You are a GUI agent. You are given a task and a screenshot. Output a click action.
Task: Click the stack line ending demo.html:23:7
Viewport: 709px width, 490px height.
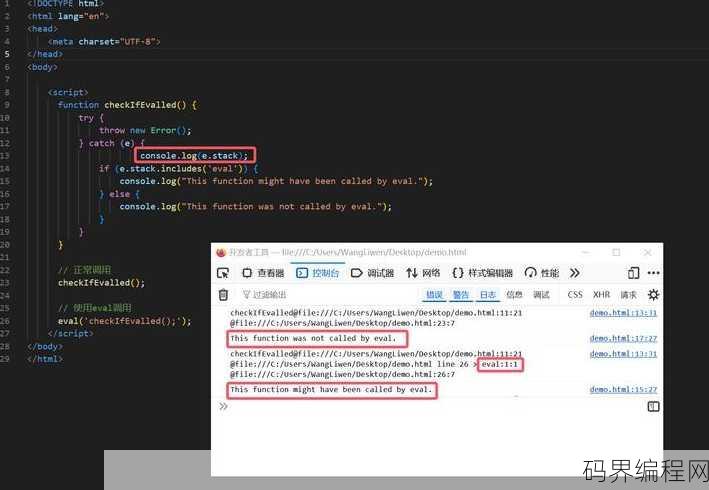342,323
